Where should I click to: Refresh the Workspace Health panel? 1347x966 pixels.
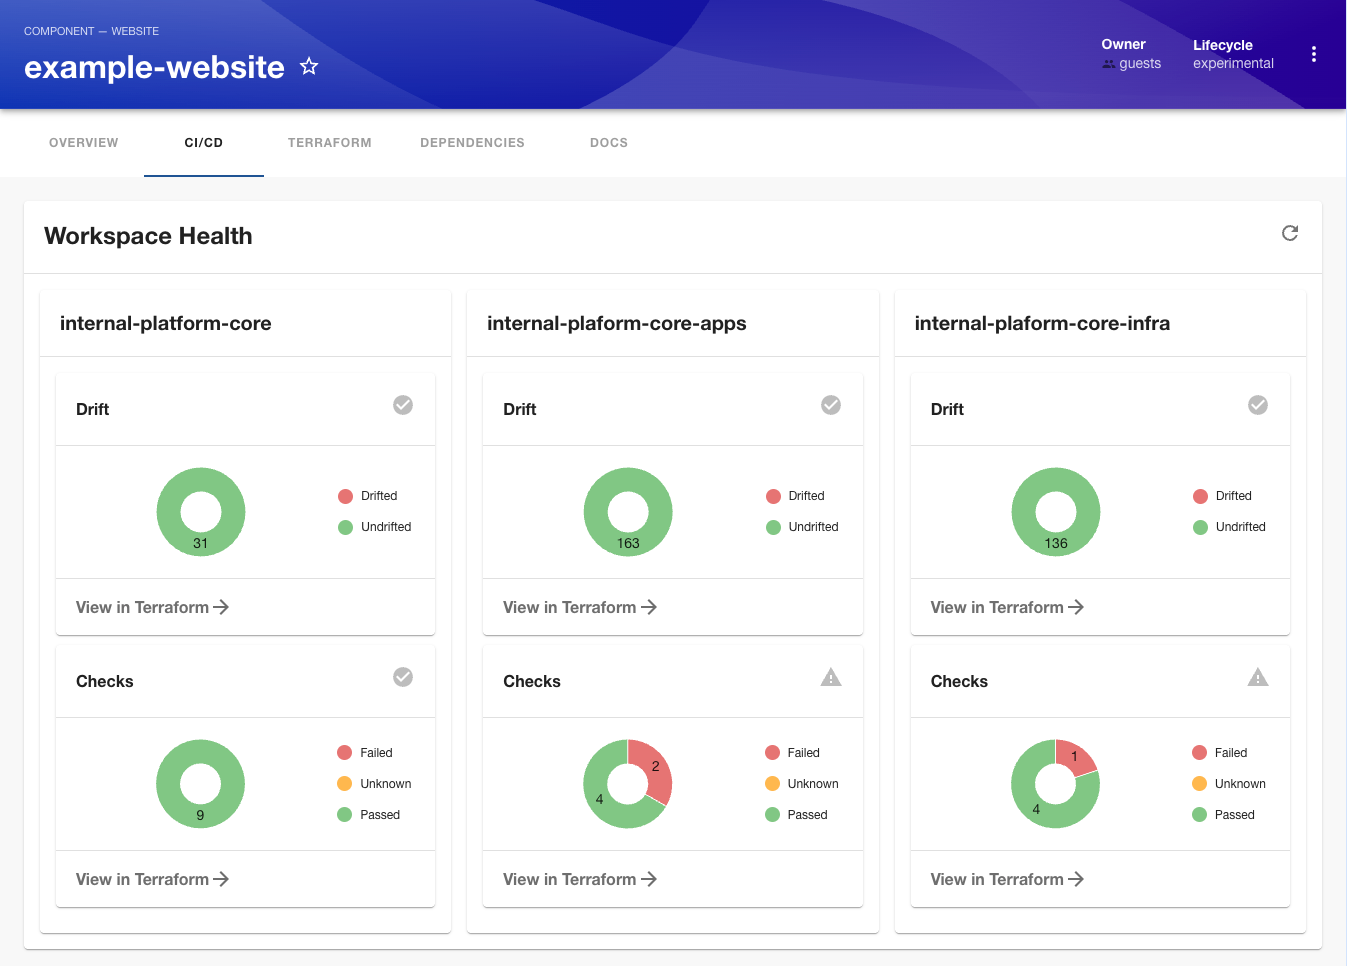1289,232
